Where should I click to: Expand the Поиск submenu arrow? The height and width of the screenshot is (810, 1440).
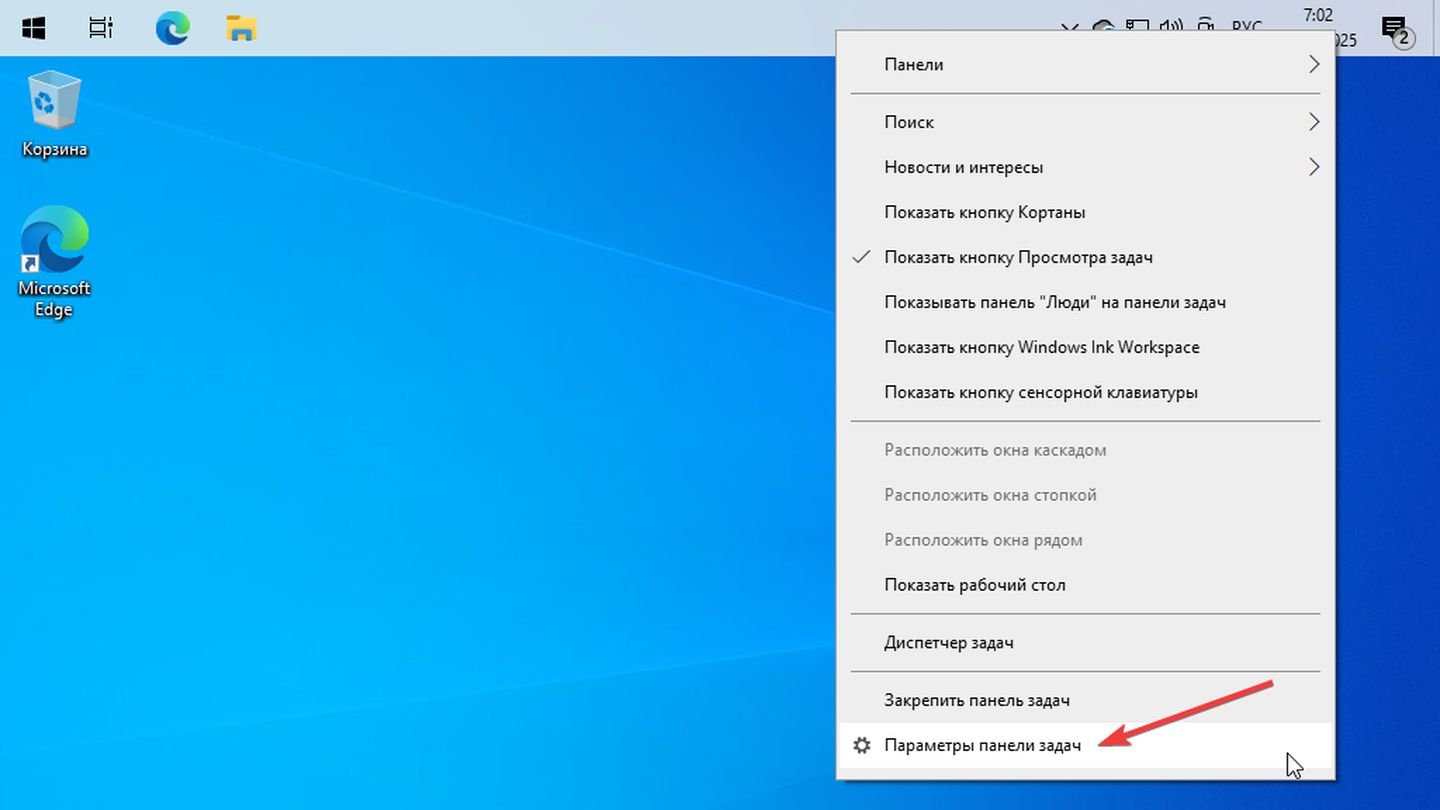coord(1313,122)
